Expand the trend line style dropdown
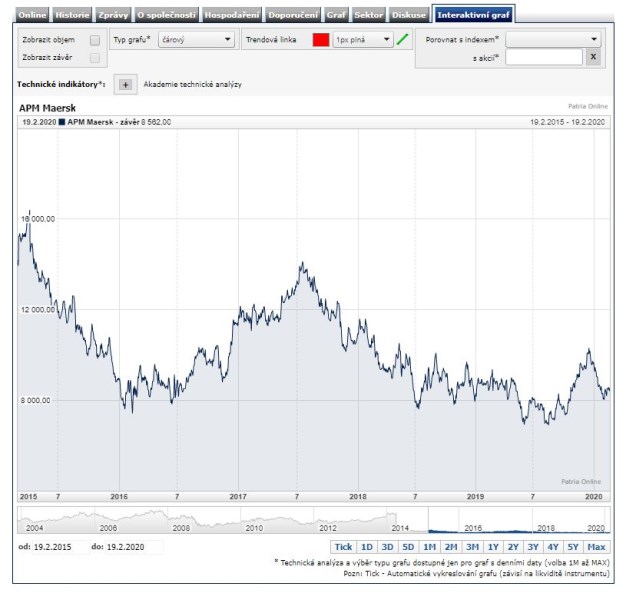The image size is (626, 600). click(363, 40)
